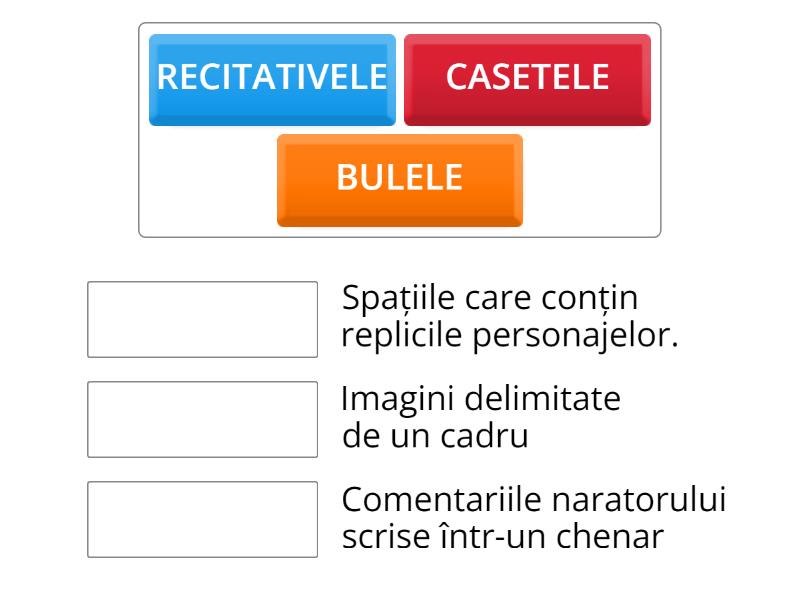Click empty tray area right of BULELE
The width and height of the screenshot is (800, 600).
click(x=589, y=180)
